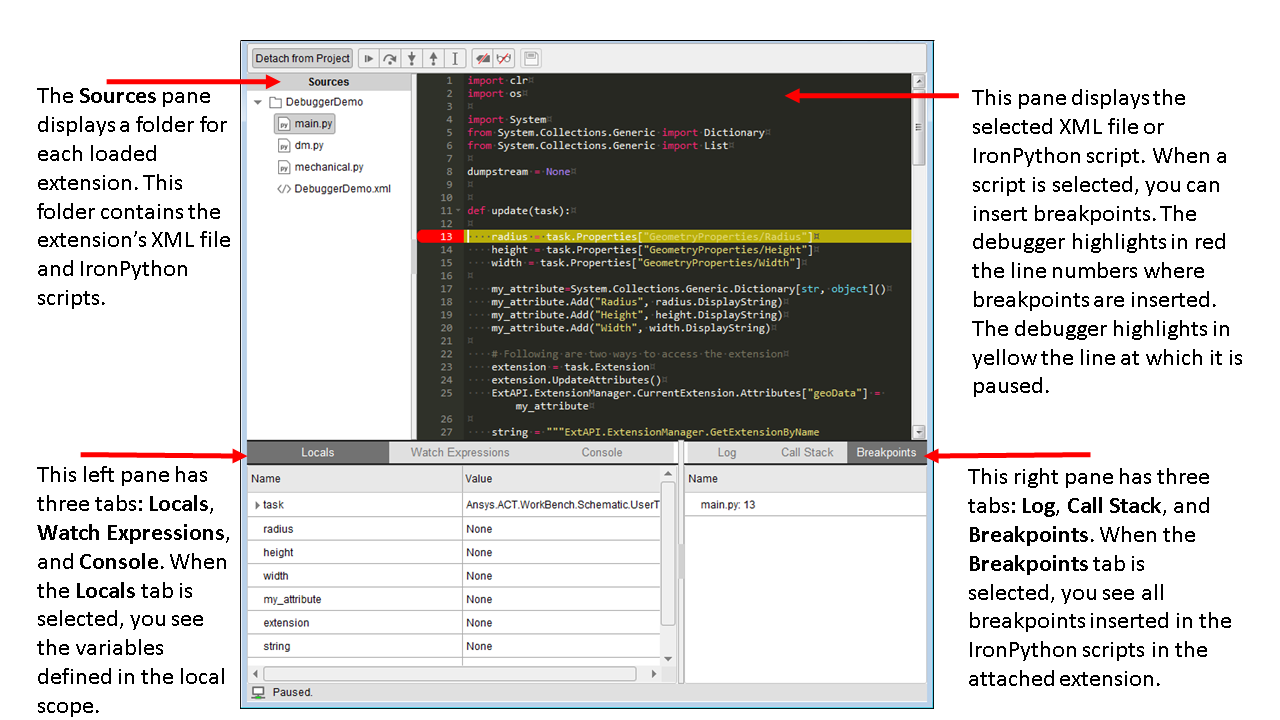This screenshot has height=720, width=1280.
Task: Expand the task variable in Locals
Action: tap(257, 506)
